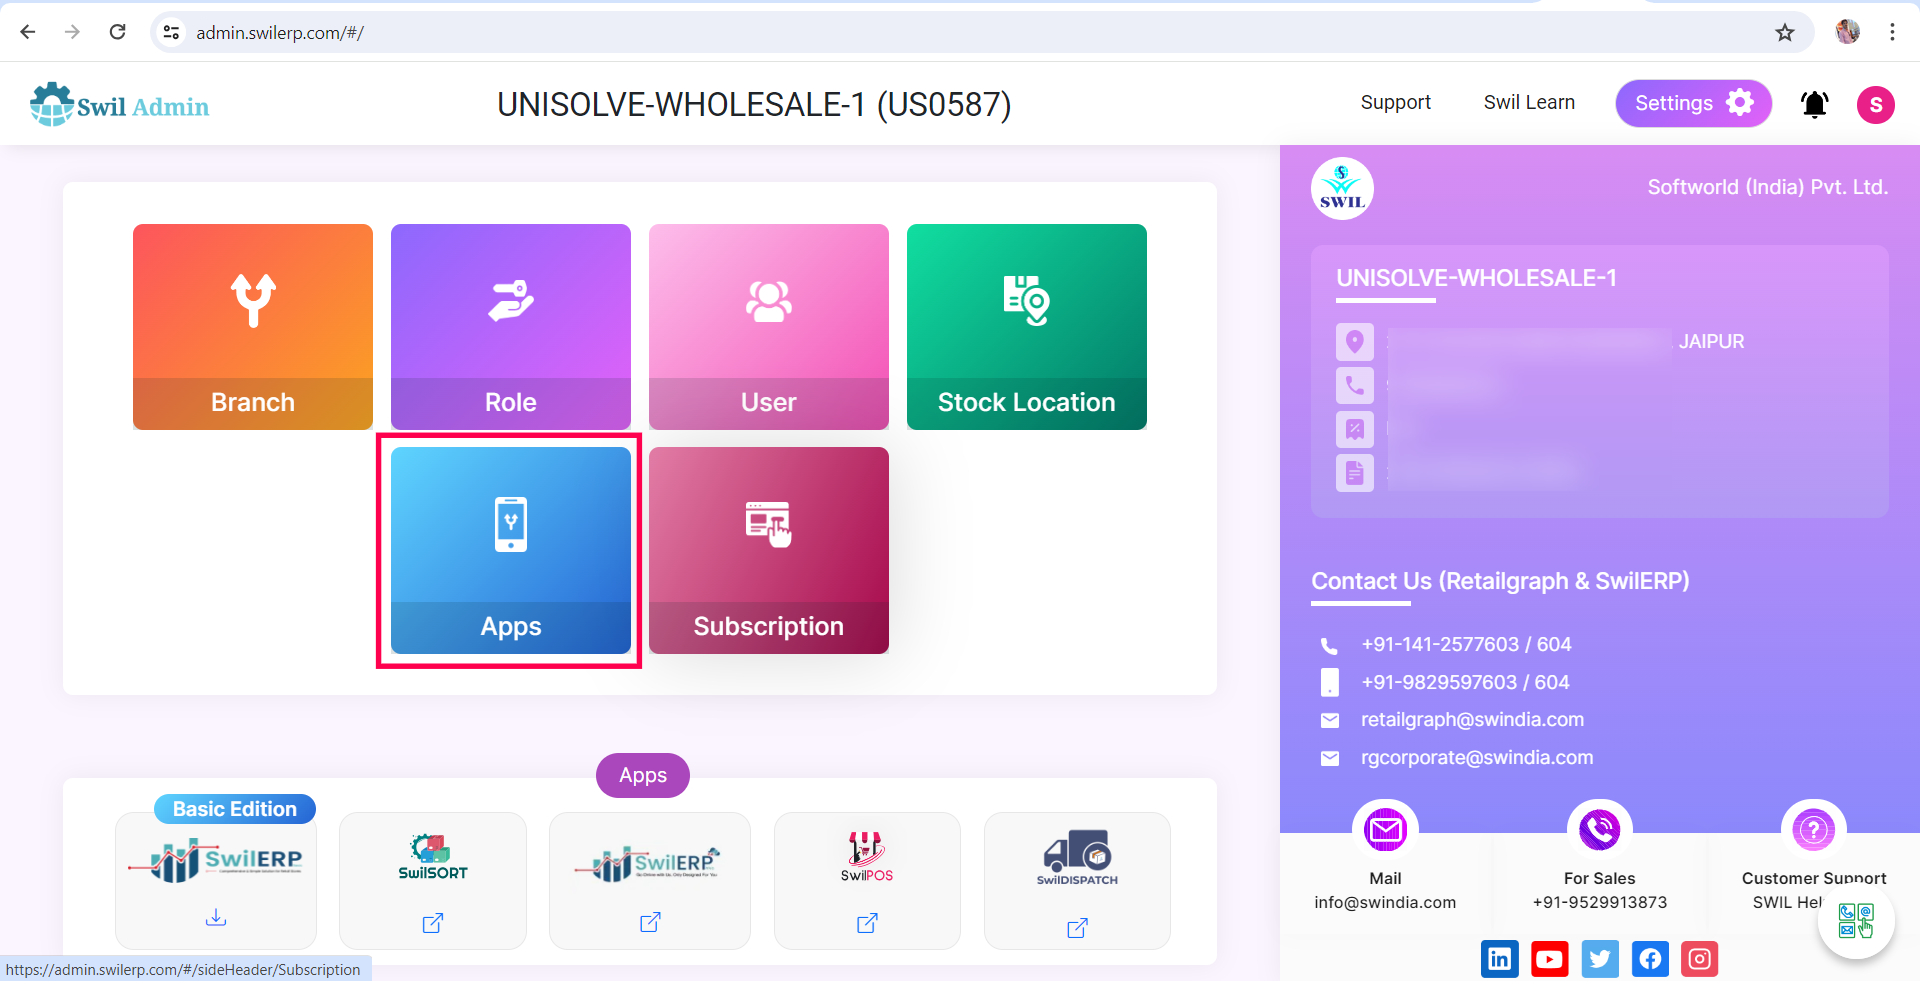
Task: Open the YouTube social link
Action: click(1550, 959)
